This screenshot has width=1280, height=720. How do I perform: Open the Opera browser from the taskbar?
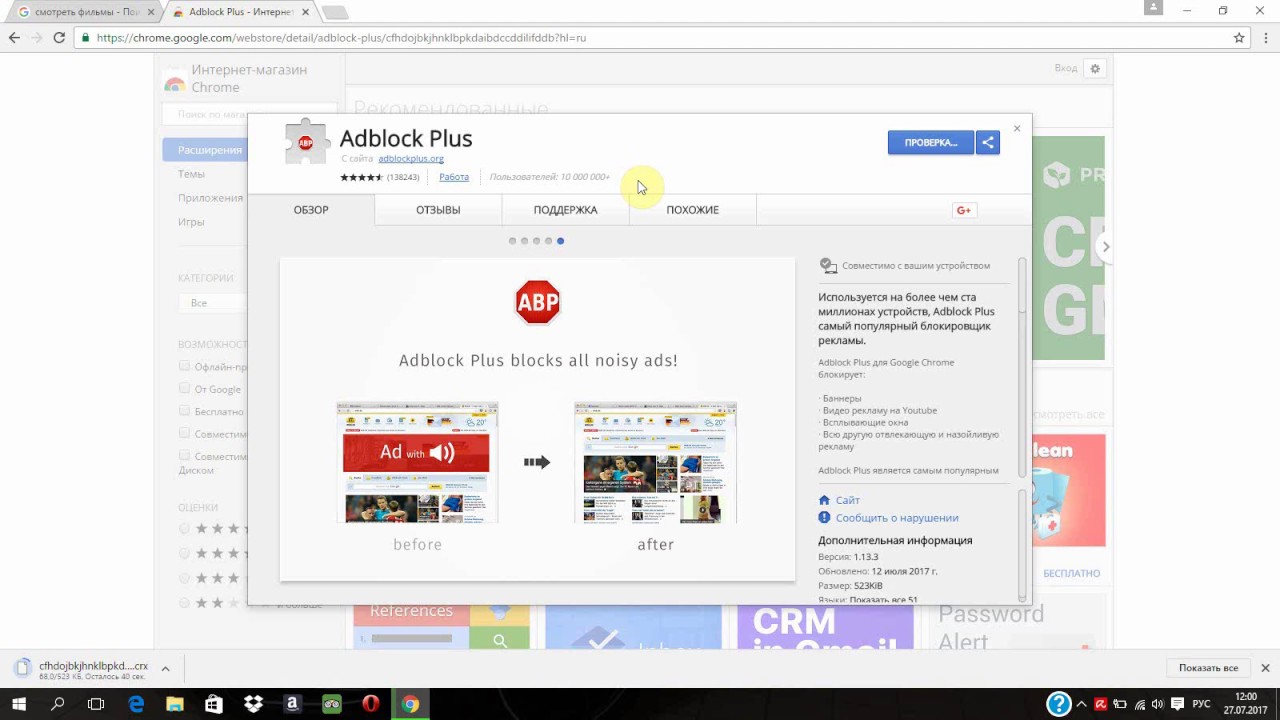click(x=370, y=704)
